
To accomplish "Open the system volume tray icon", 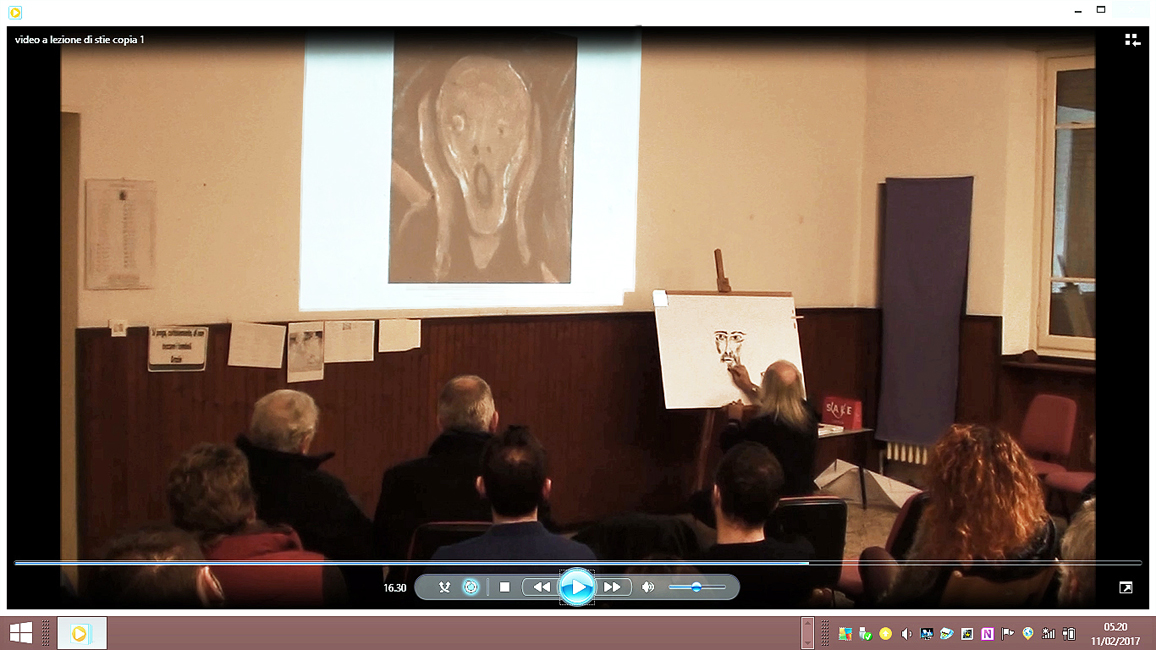I will (x=906, y=634).
